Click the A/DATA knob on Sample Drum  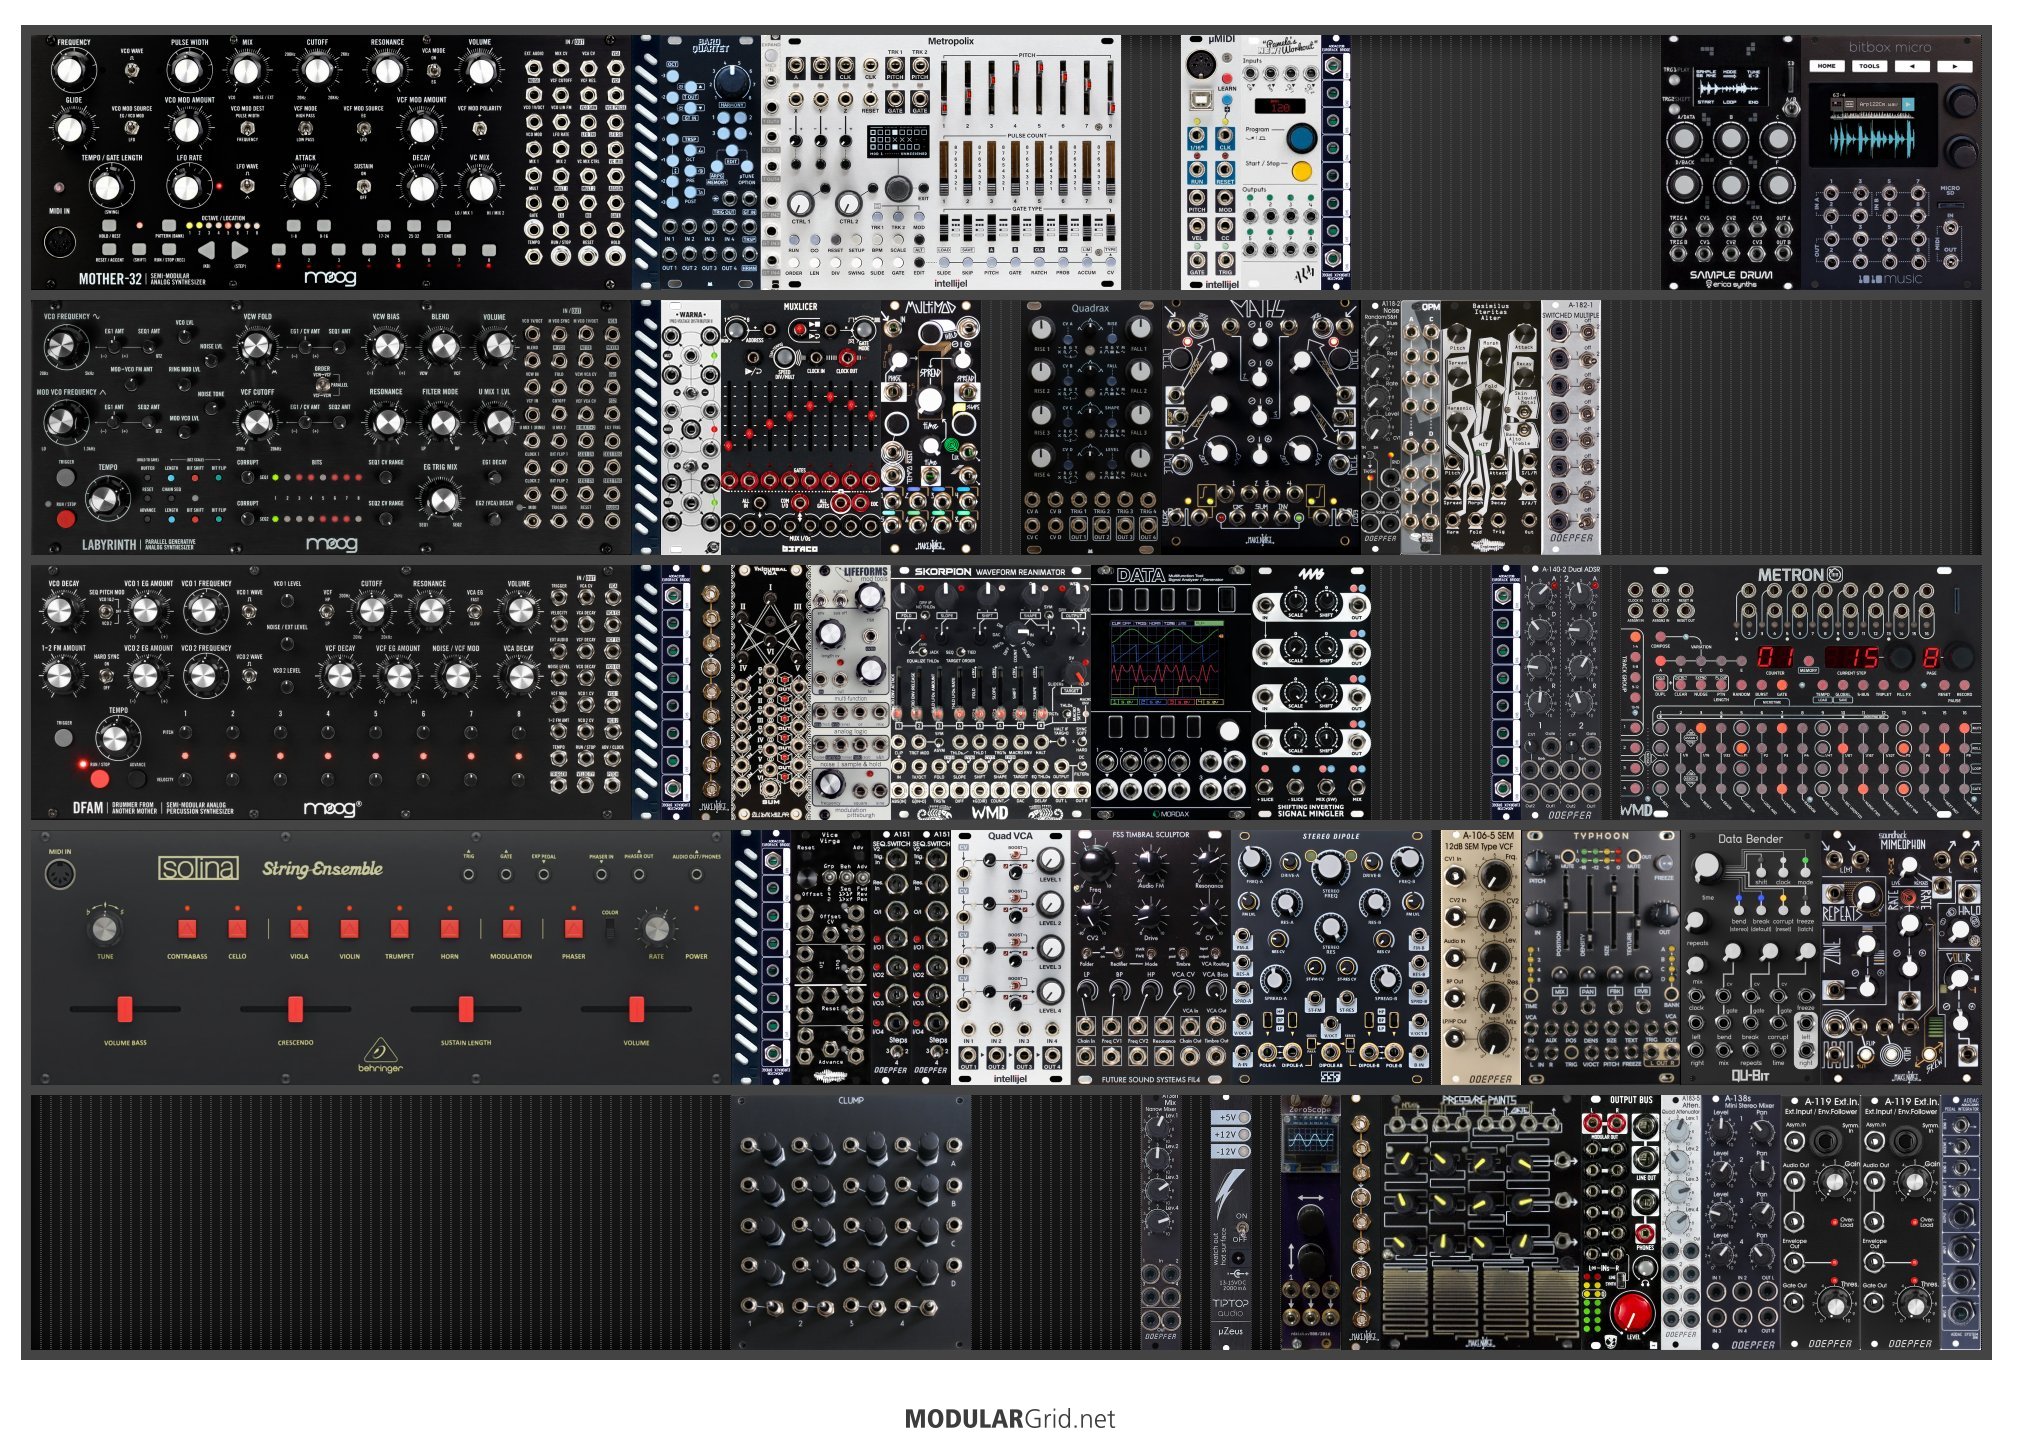pos(1684,138)
